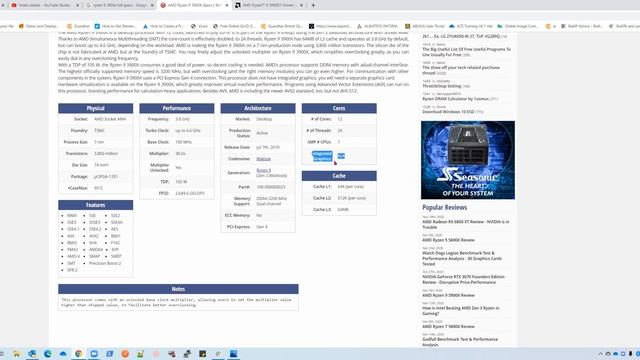Click the Cache section header
This screenshot has height=360, width=640.
point(339,176)
